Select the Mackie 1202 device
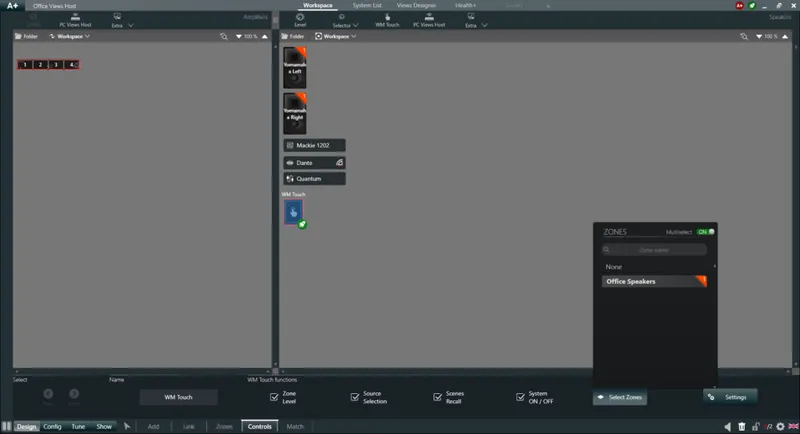The image size is (800, 434). 314,145
